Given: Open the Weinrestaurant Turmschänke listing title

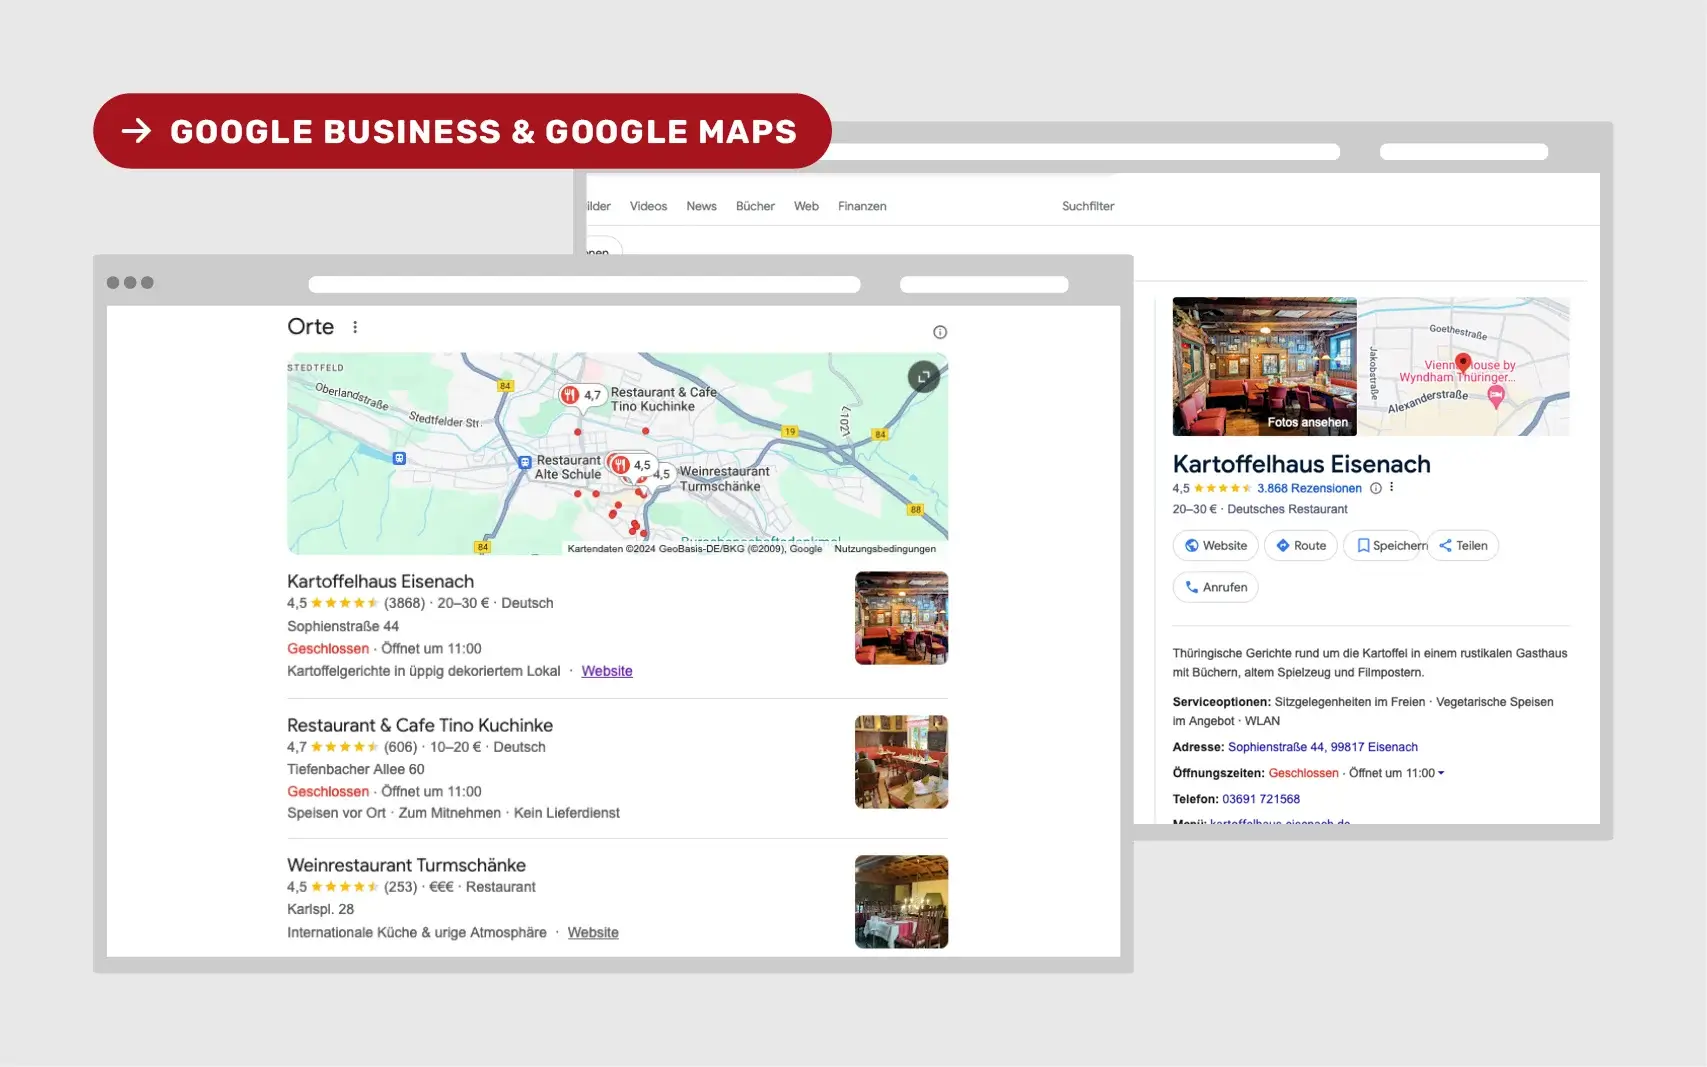Looking at the screenshot, I should [406, 865].
